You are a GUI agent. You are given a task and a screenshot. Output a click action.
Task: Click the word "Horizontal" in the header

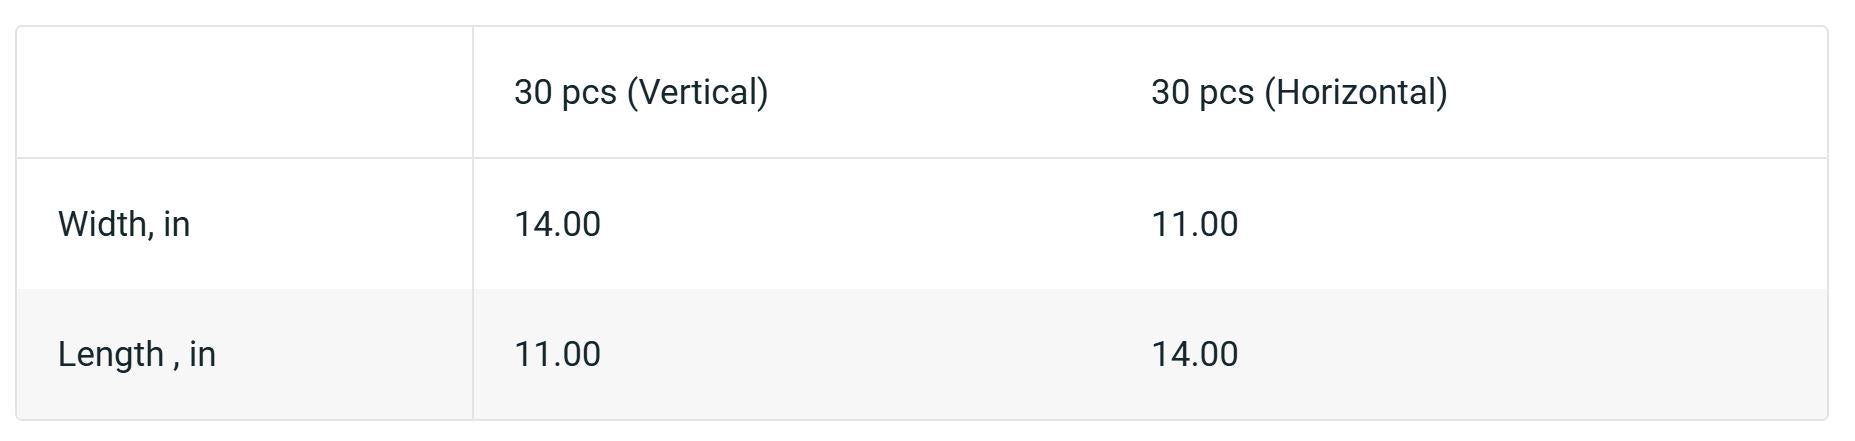tap(1356, 92)
